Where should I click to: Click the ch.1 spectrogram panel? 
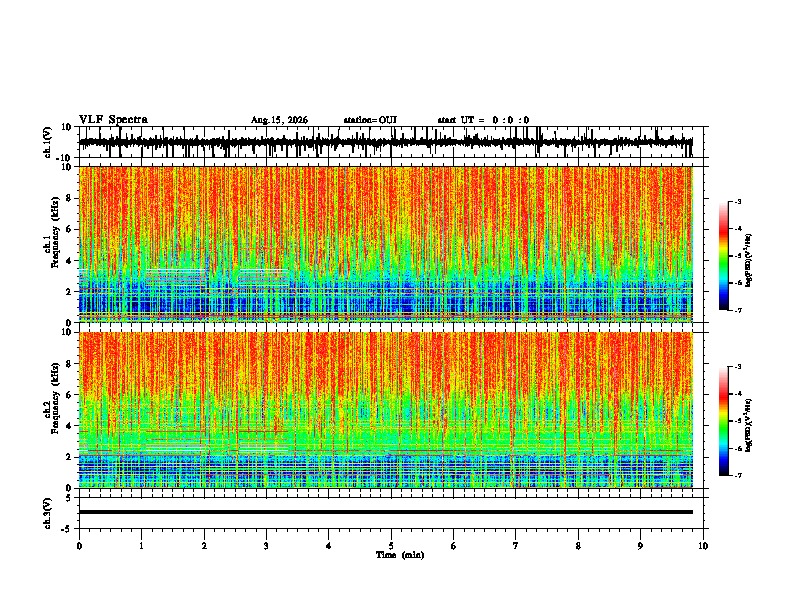pos(385,244)
